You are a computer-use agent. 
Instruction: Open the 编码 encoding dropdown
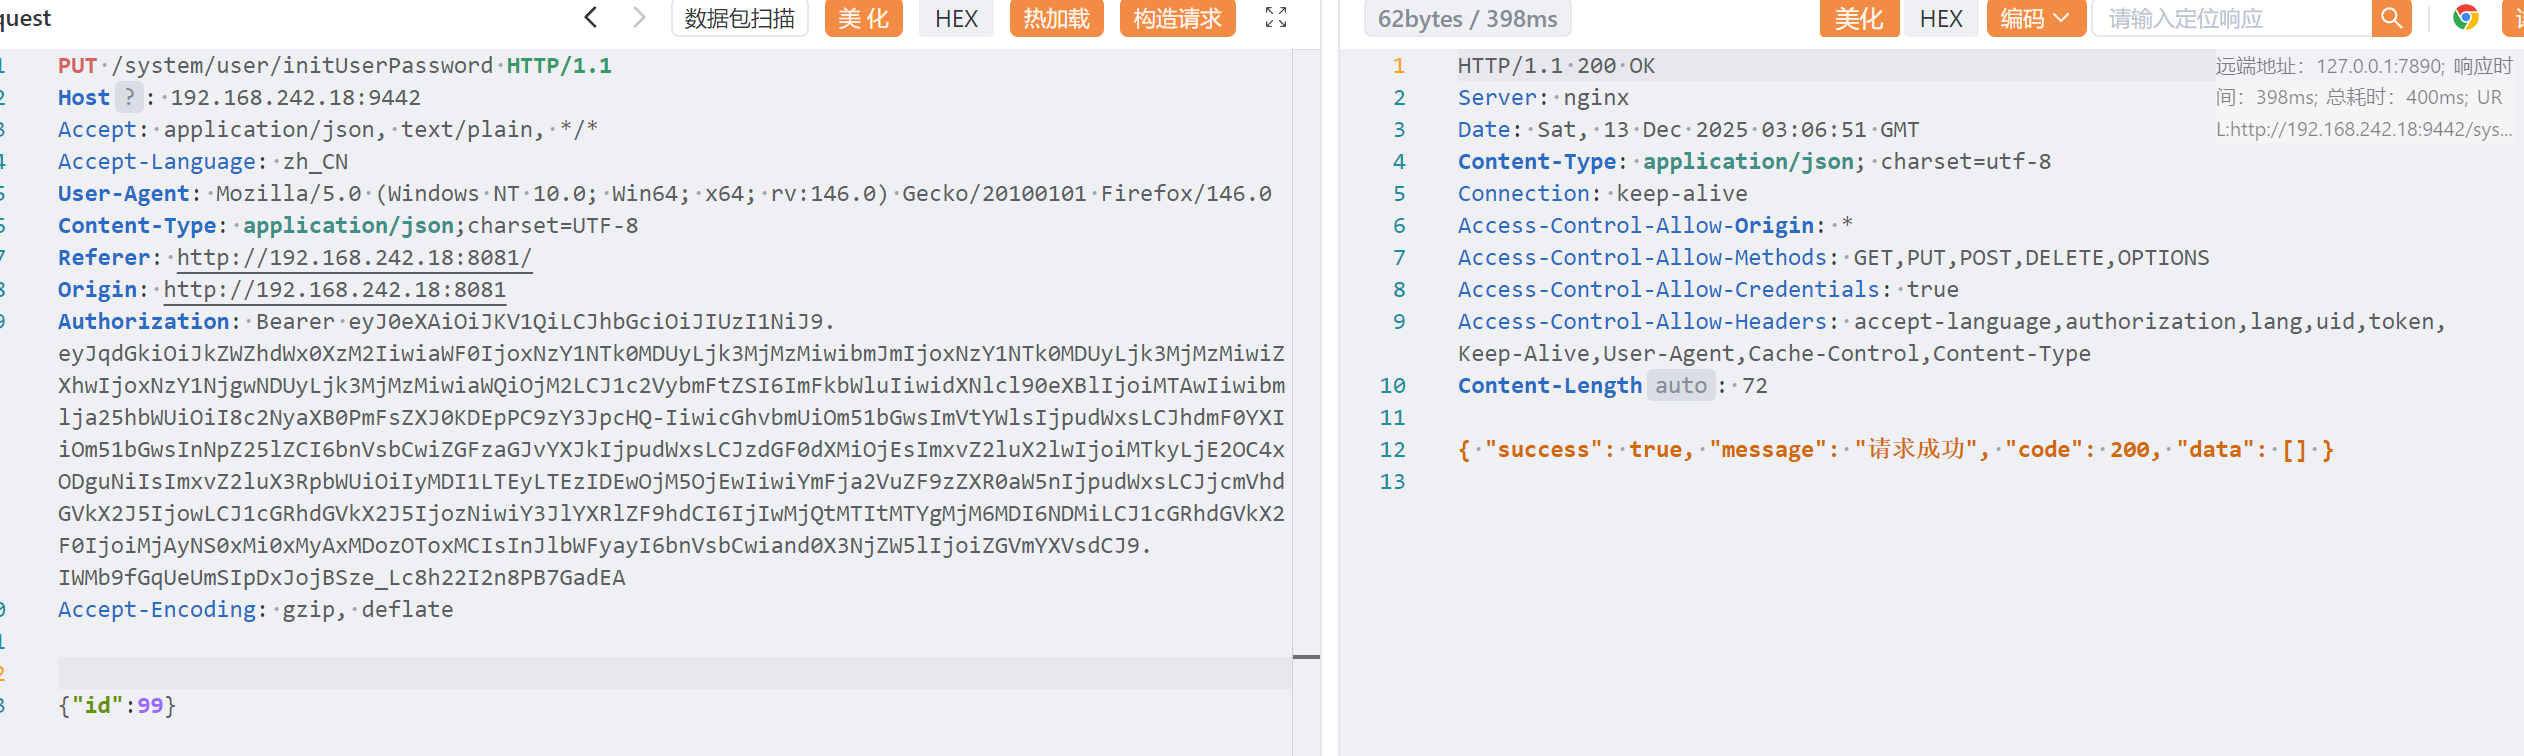[2035, 18]
